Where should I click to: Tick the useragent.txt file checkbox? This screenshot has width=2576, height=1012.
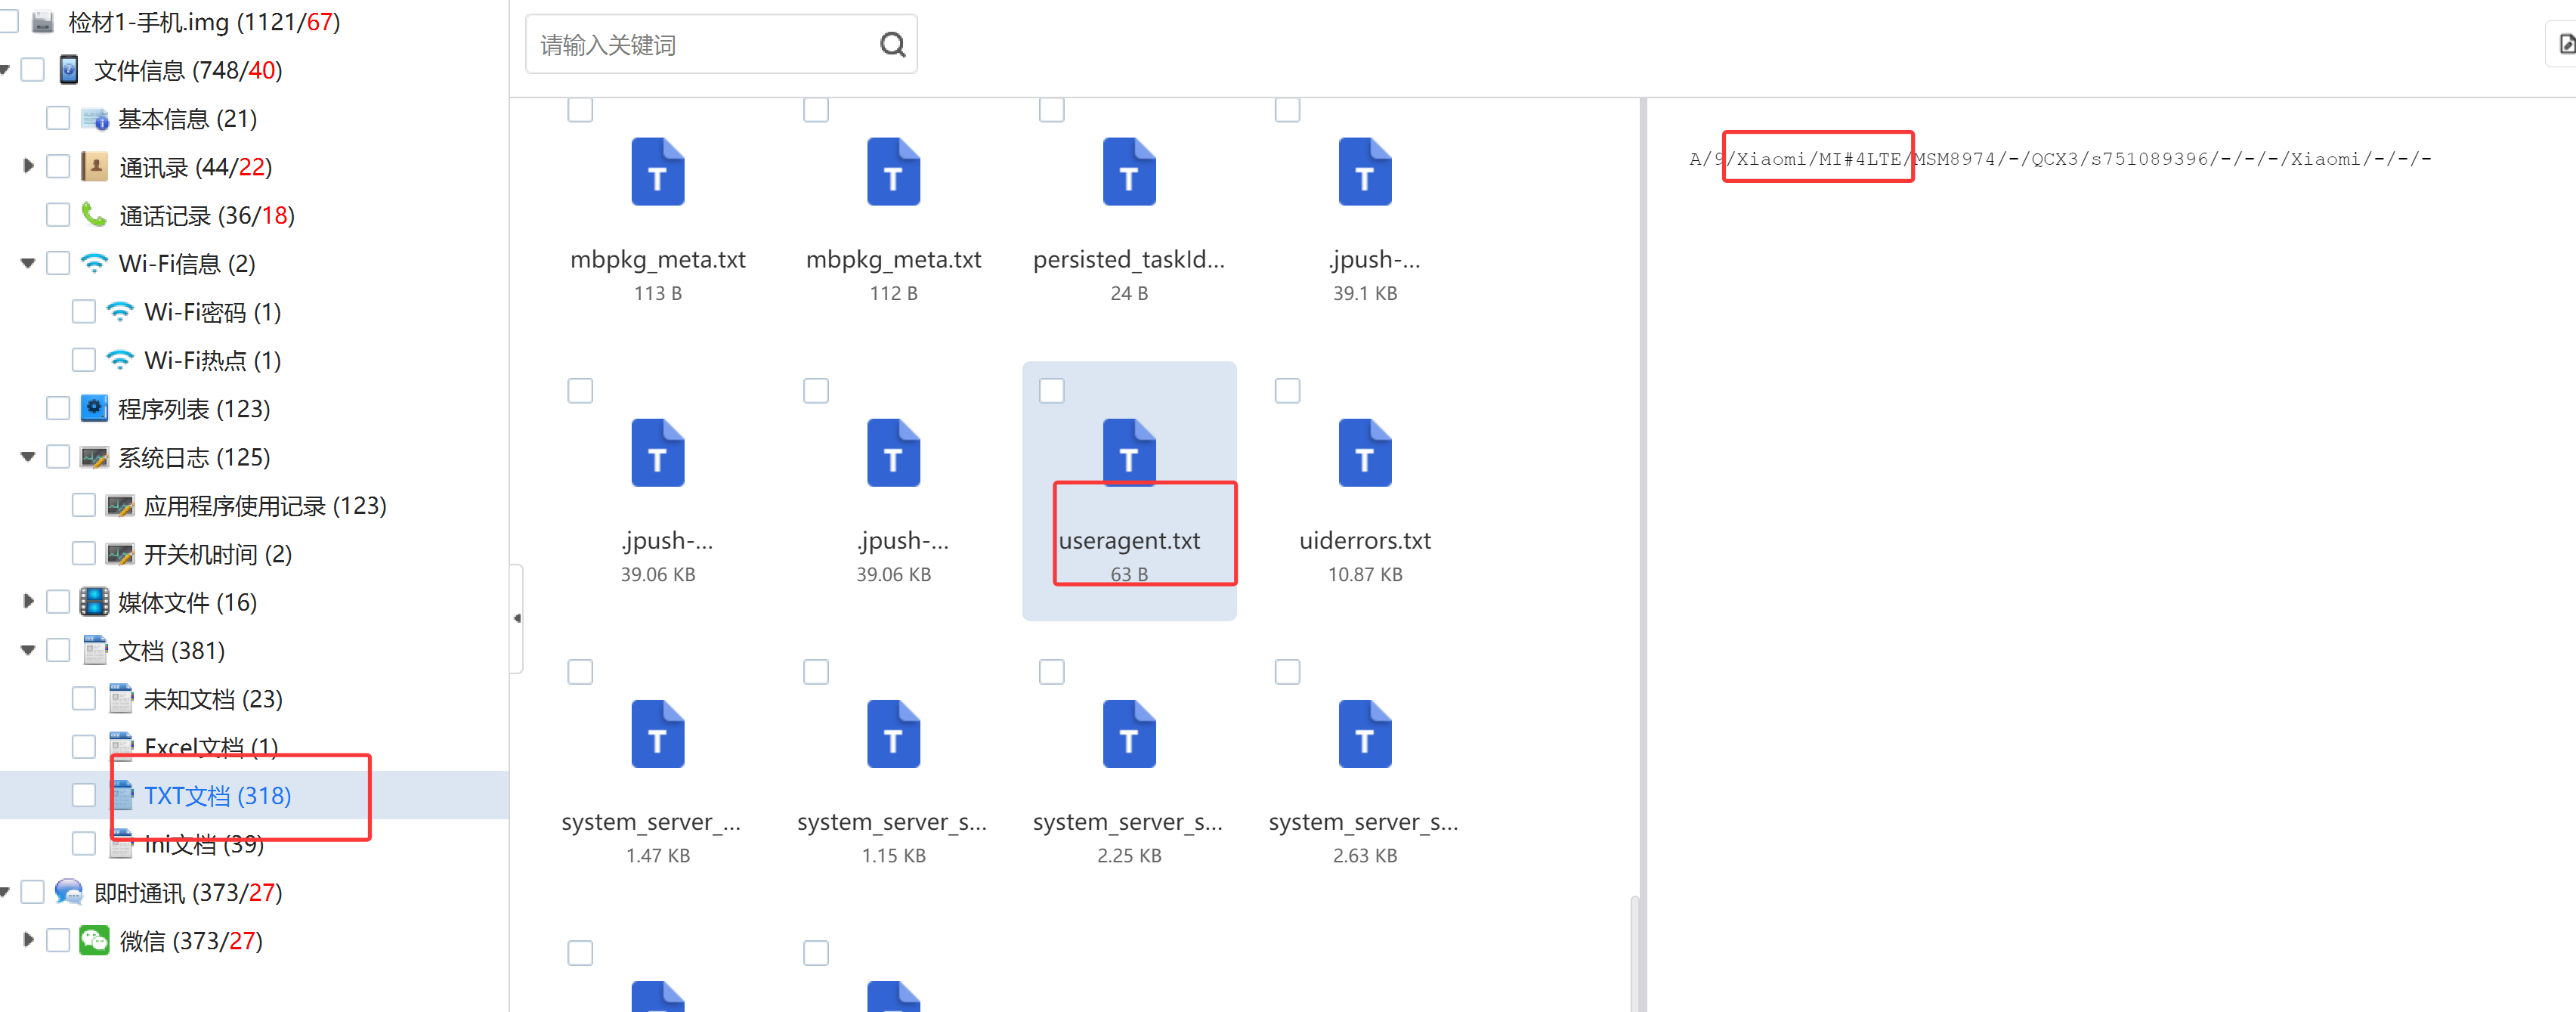point(1051,390)
